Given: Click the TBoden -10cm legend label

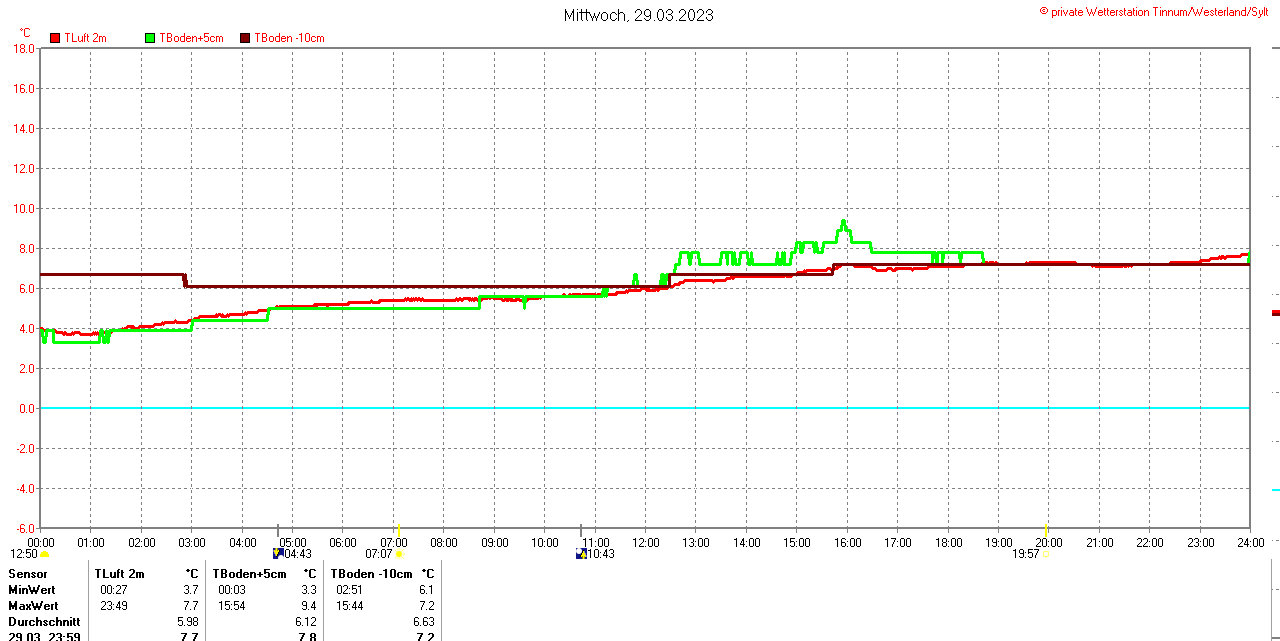Looking at the screenshot, I should 289,38.
